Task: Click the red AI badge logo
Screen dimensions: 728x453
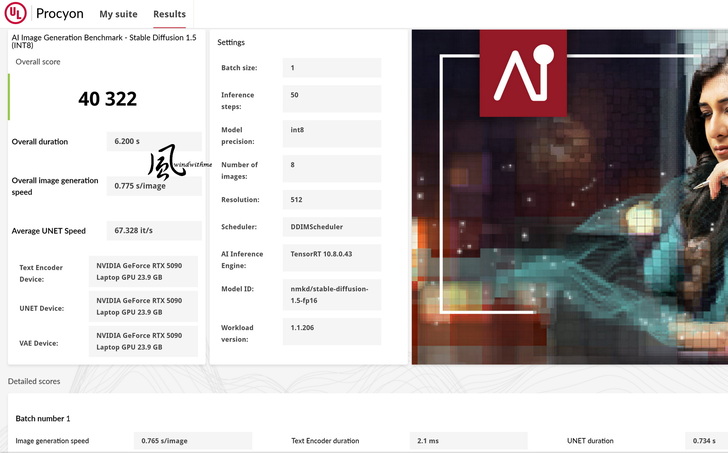Action: point(523,73)
